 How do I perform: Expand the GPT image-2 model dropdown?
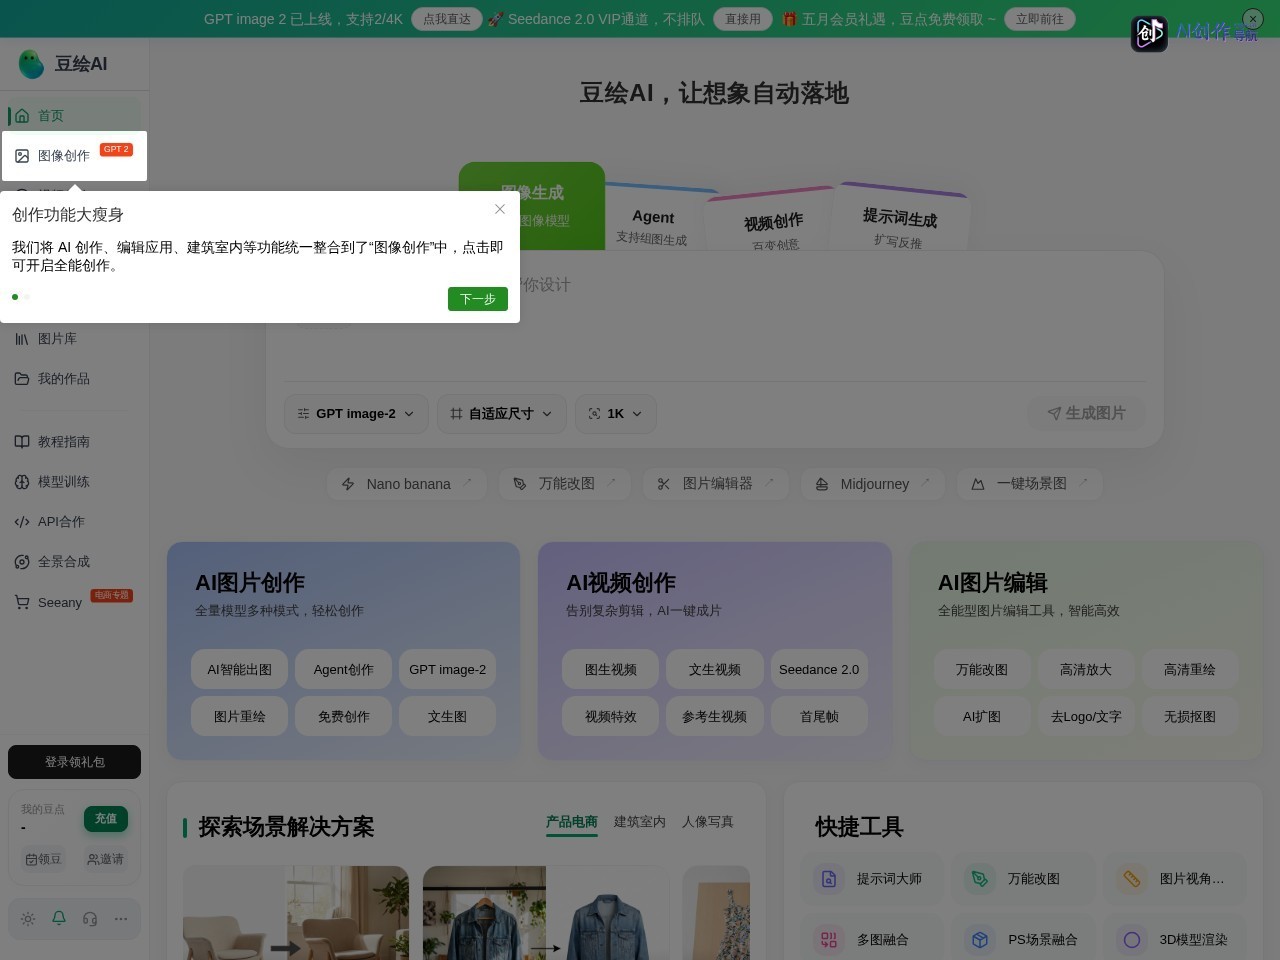[357, 414]
